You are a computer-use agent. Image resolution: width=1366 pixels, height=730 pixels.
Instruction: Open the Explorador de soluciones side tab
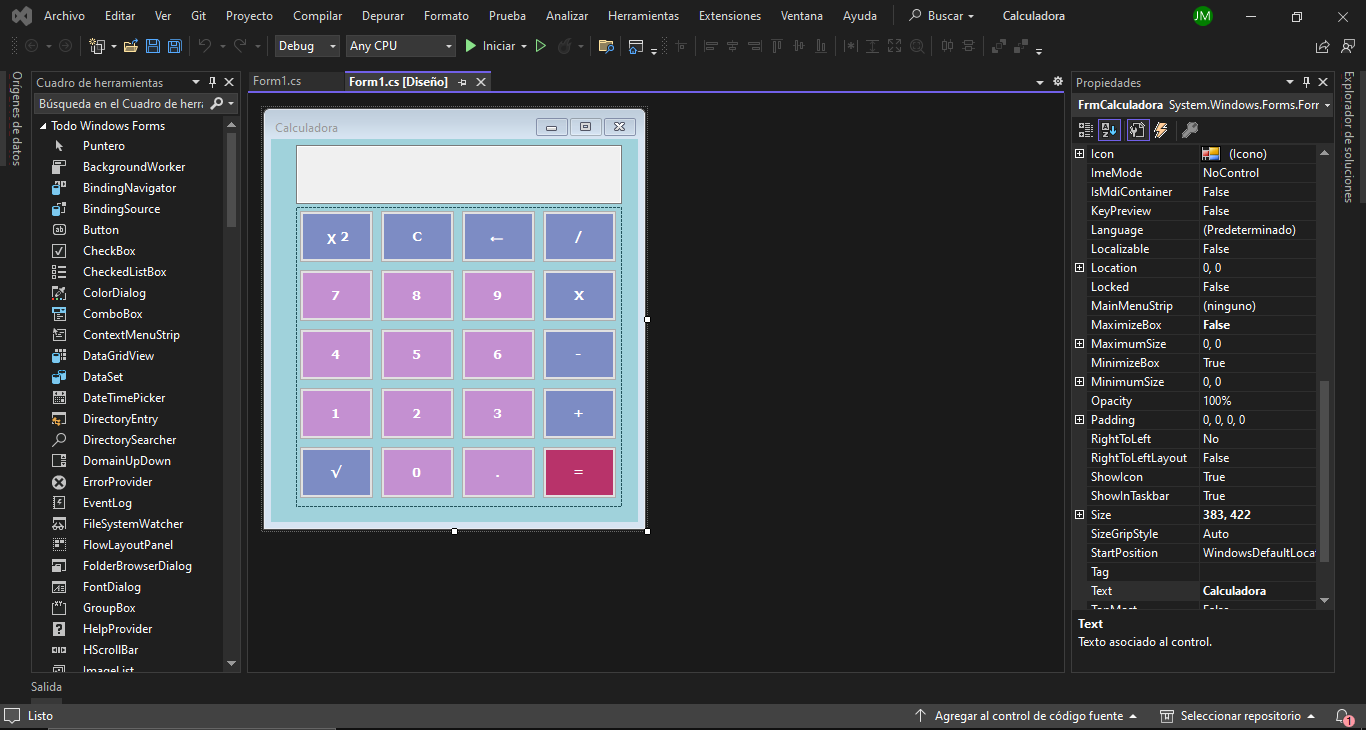click(1349, 137)
